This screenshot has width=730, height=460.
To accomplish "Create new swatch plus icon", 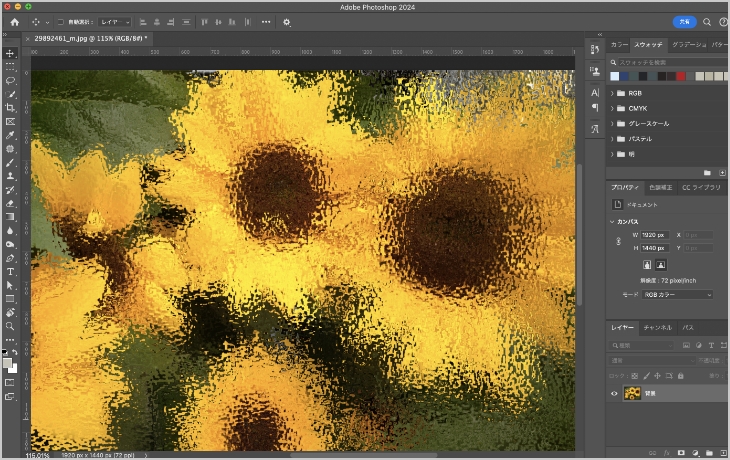I will [722, 173].
